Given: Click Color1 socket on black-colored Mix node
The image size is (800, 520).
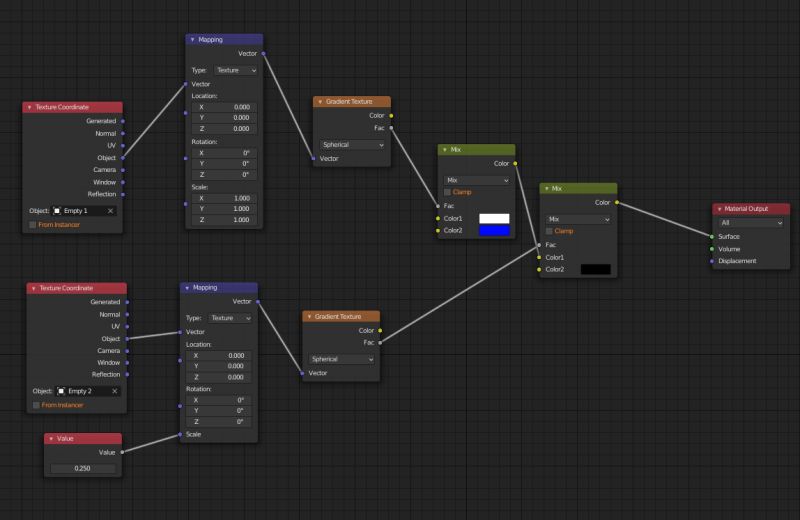Looking at the screenshot, I should pos(539,258).
